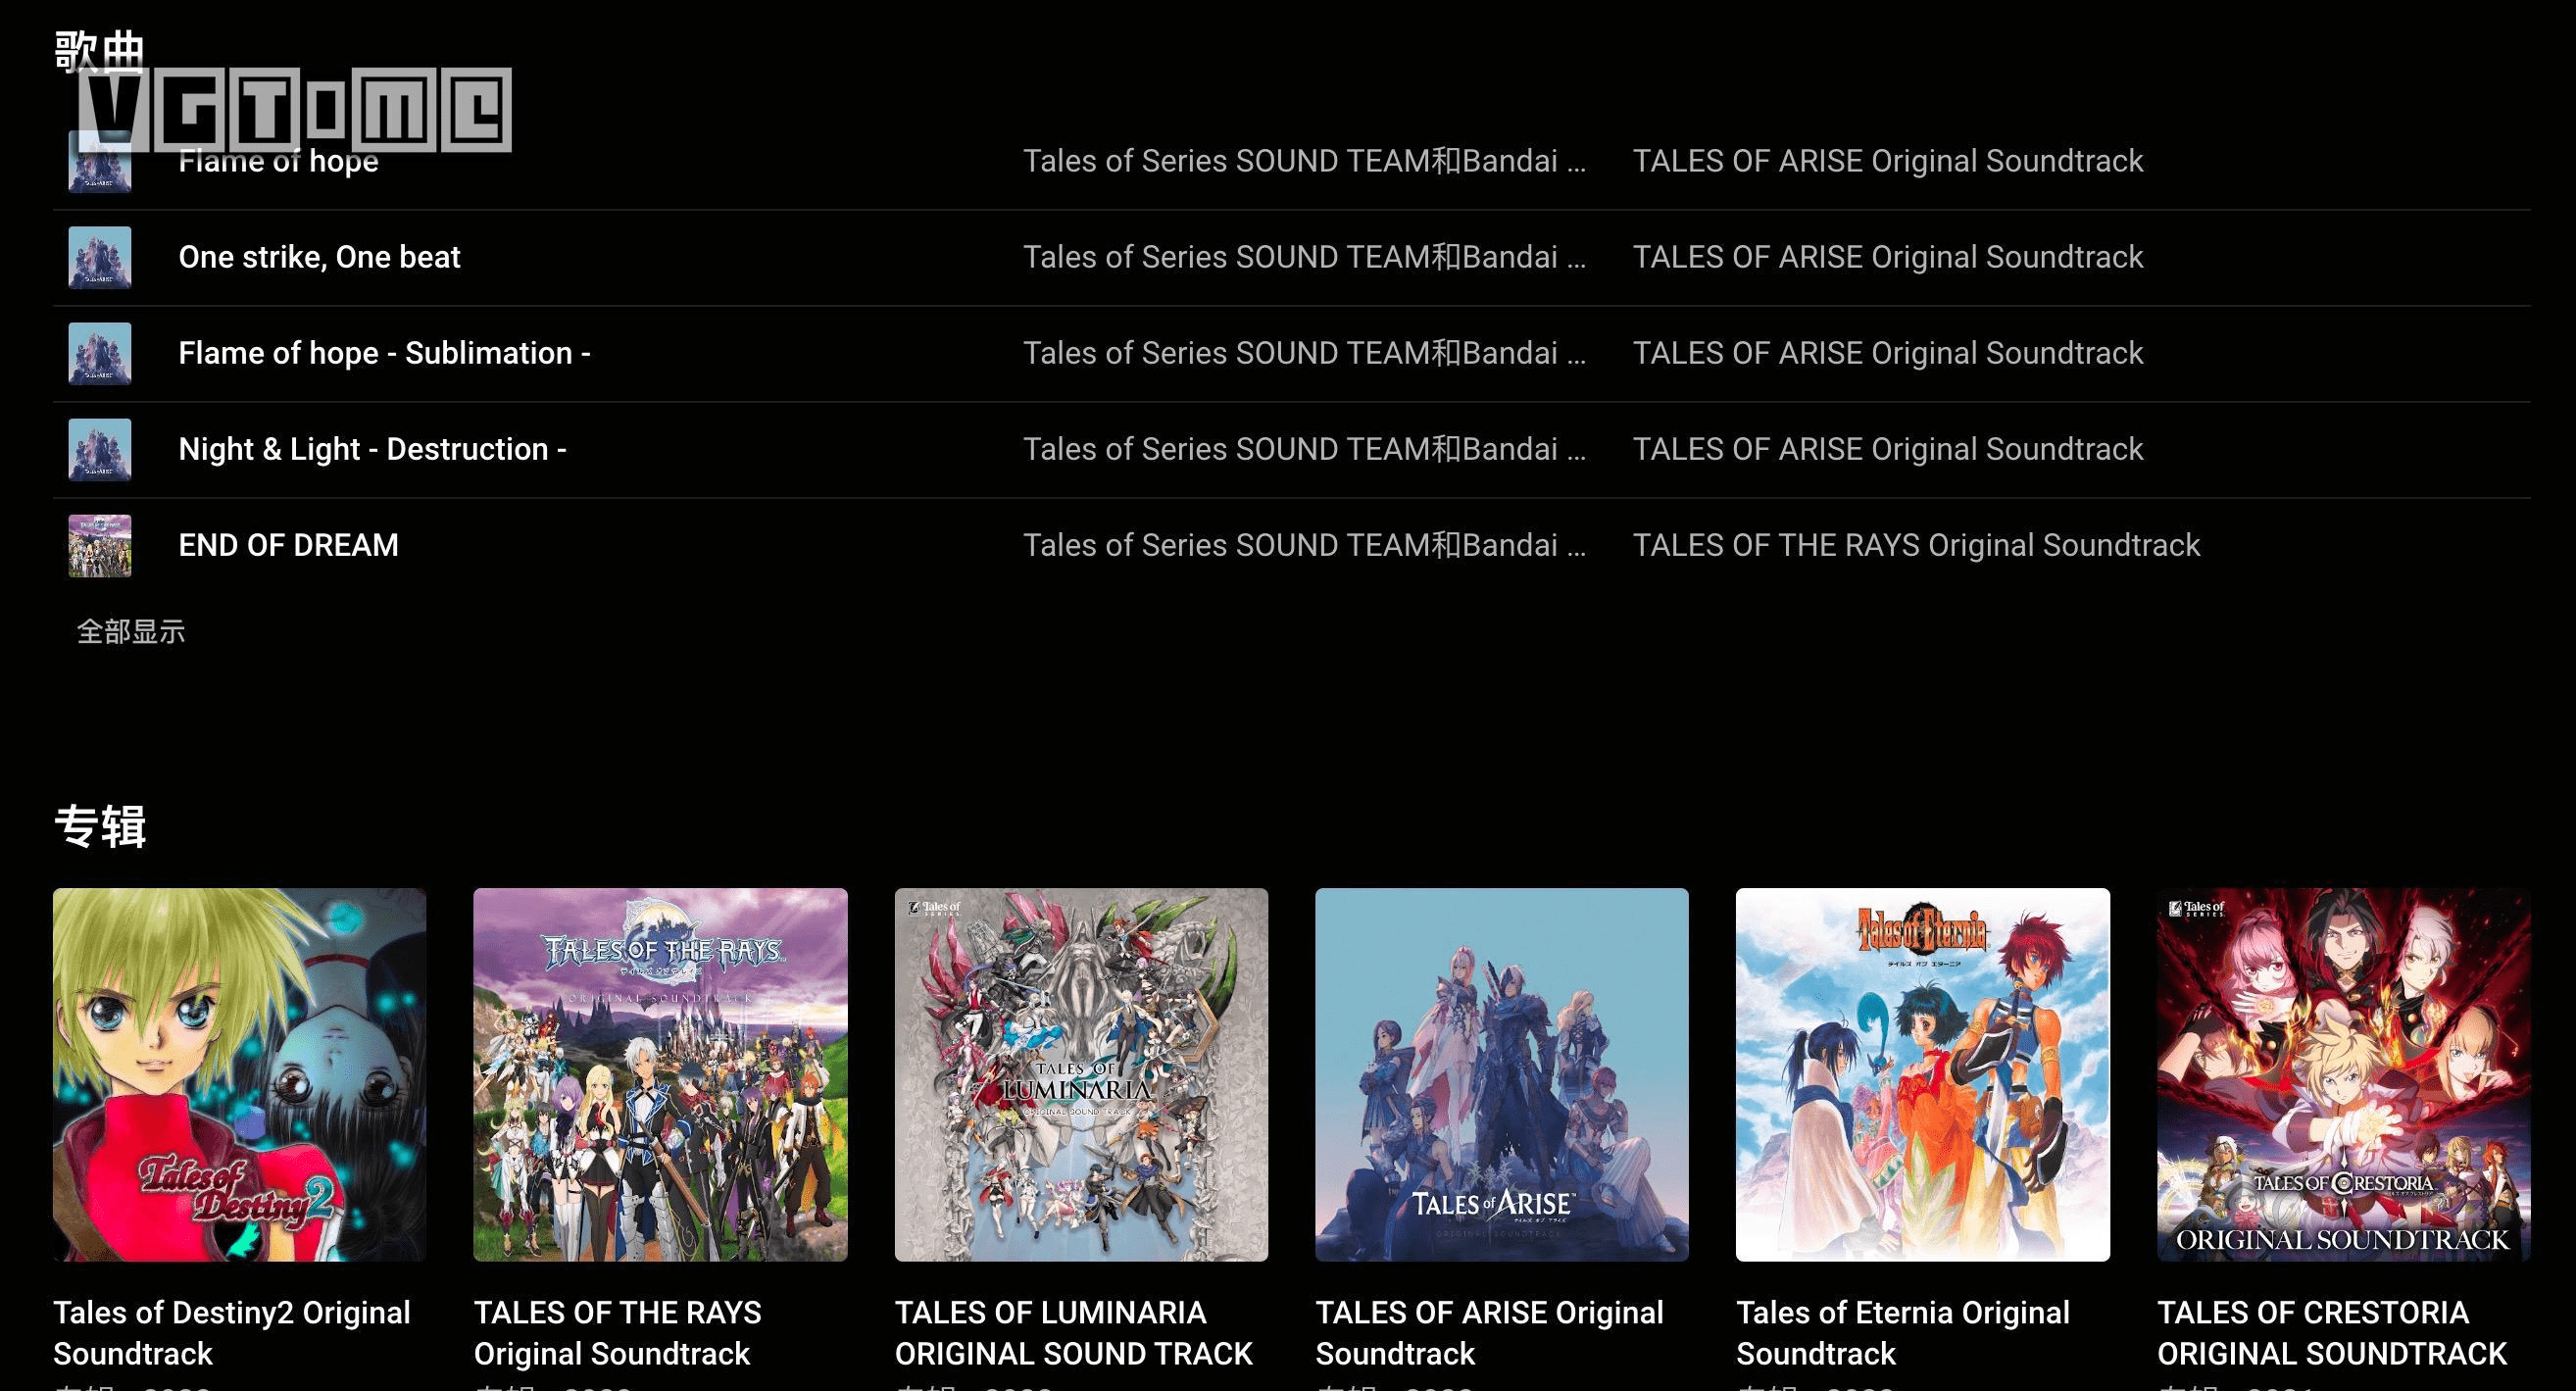Click the Night & Light Destruction track icon
Screen dimensions: 2576x1391
point(98,449)
